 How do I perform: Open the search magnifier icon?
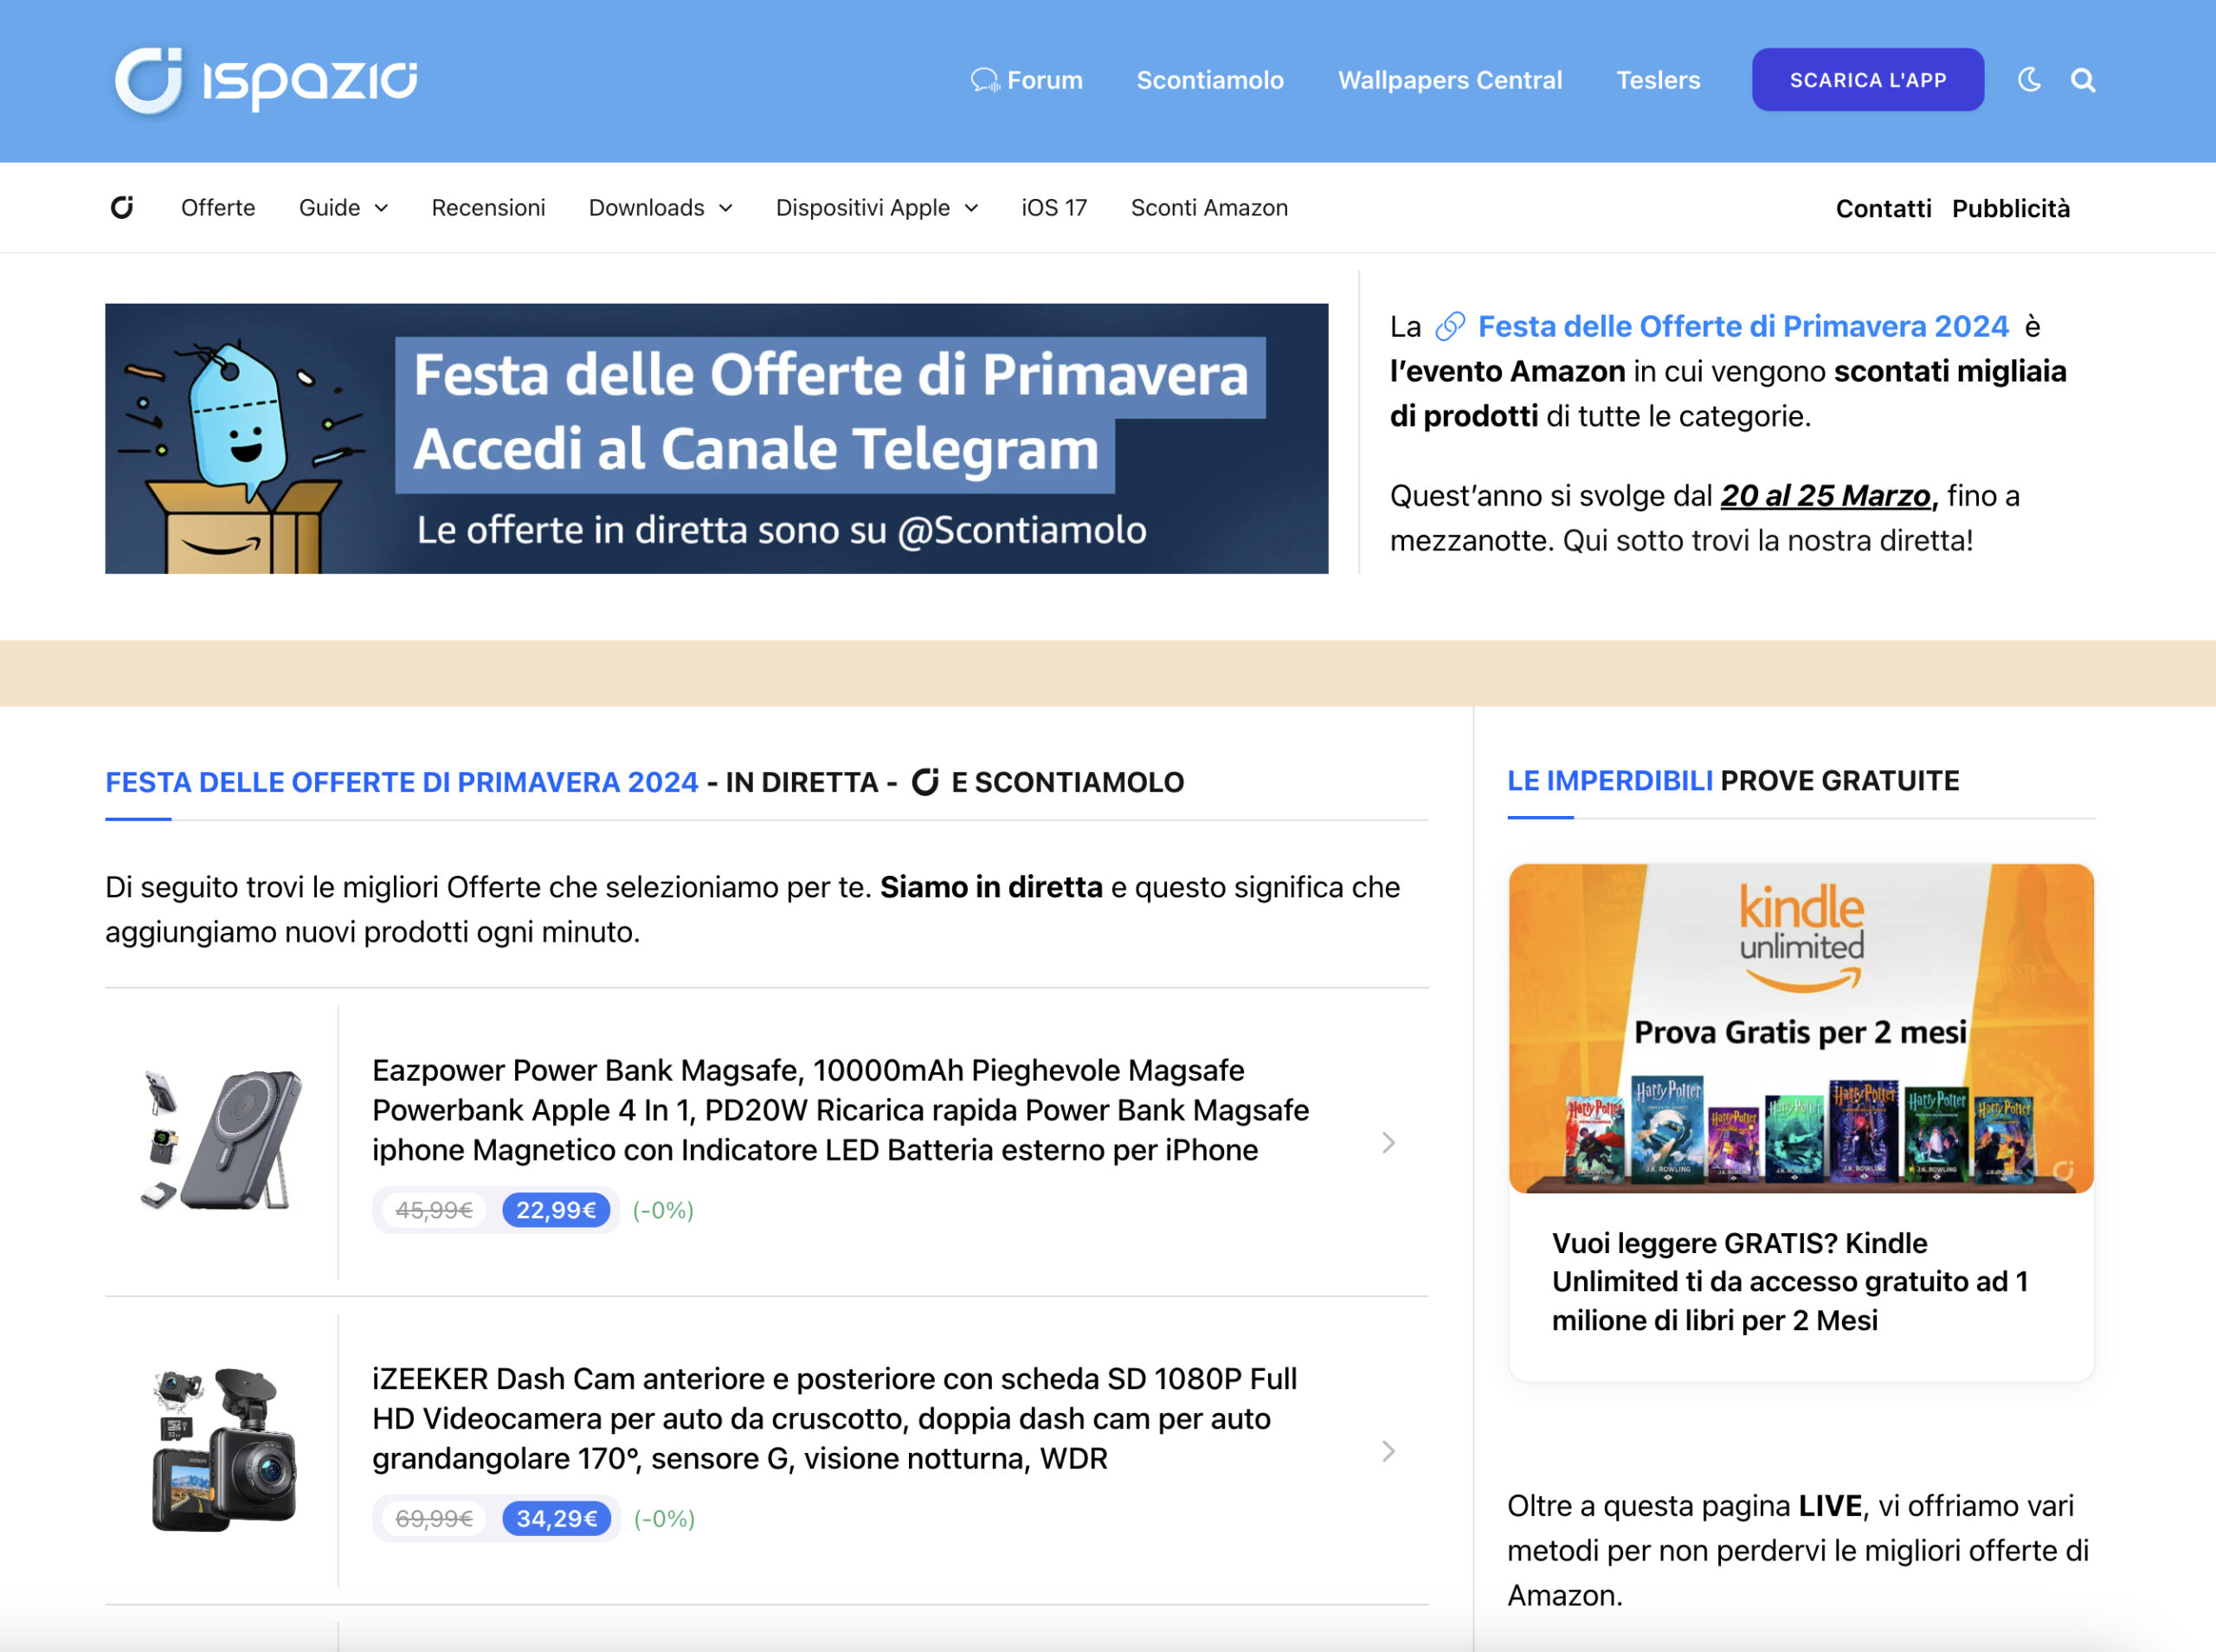(2083, 80)
